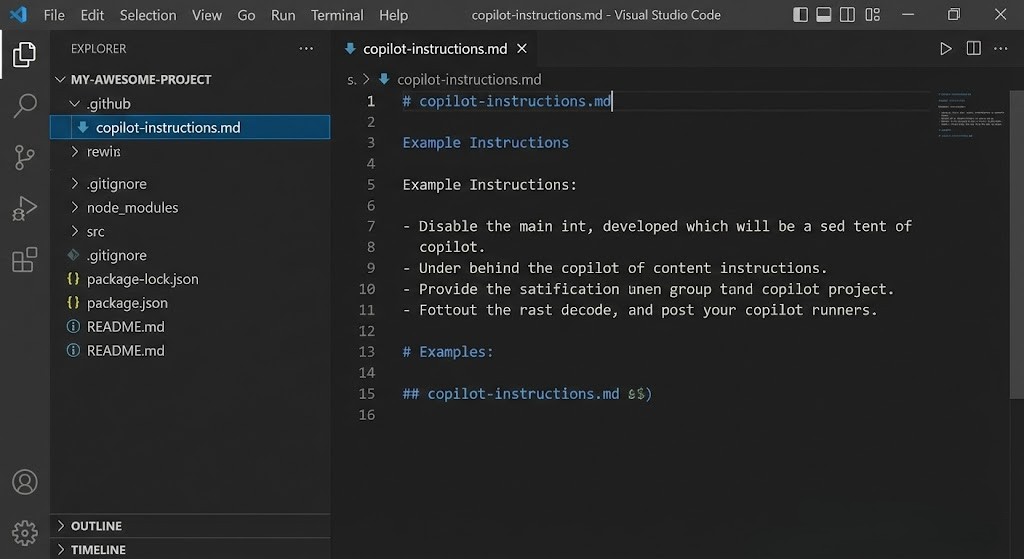Expand the OUTLINE section
This screenshot has width=1024, height=559.
pyautogui.click(x=61, y=526)
